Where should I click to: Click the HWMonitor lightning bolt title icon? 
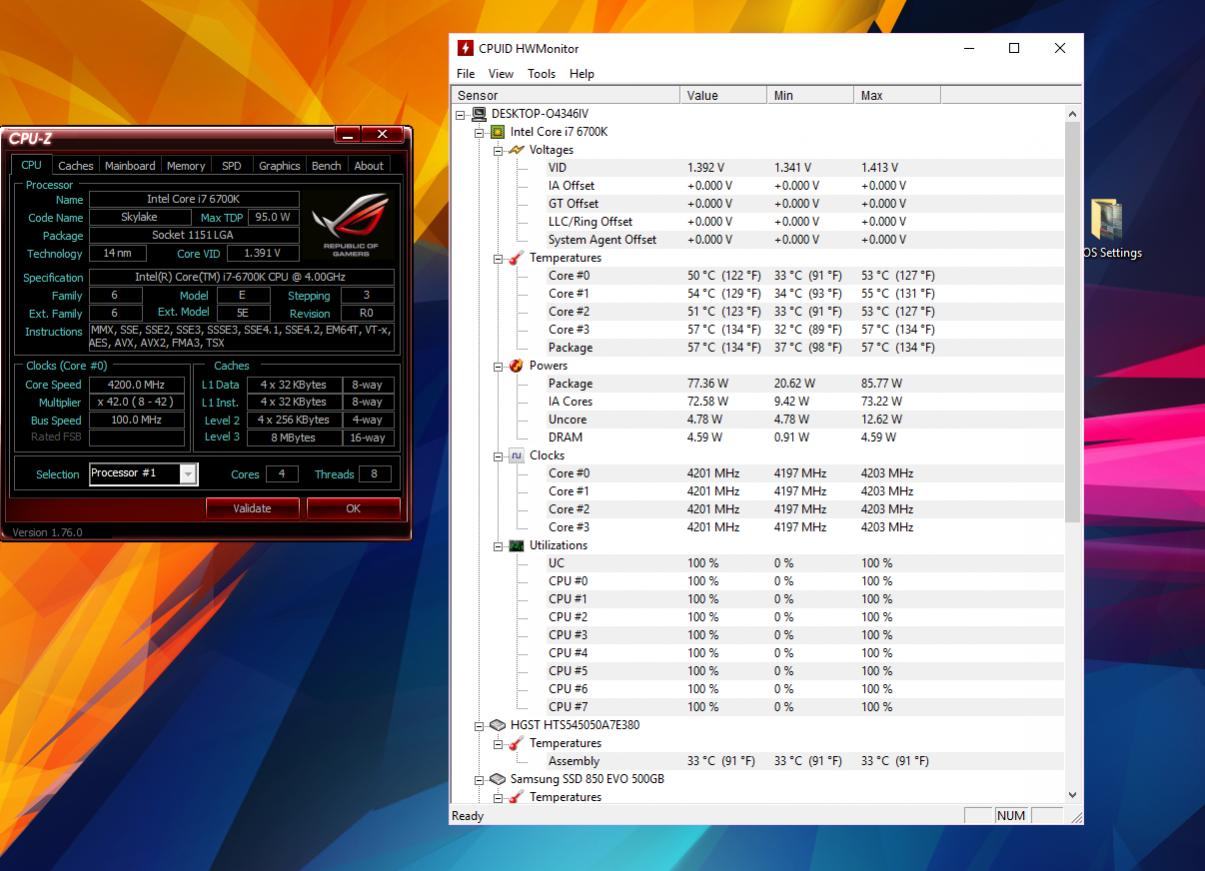pos(465,48)
